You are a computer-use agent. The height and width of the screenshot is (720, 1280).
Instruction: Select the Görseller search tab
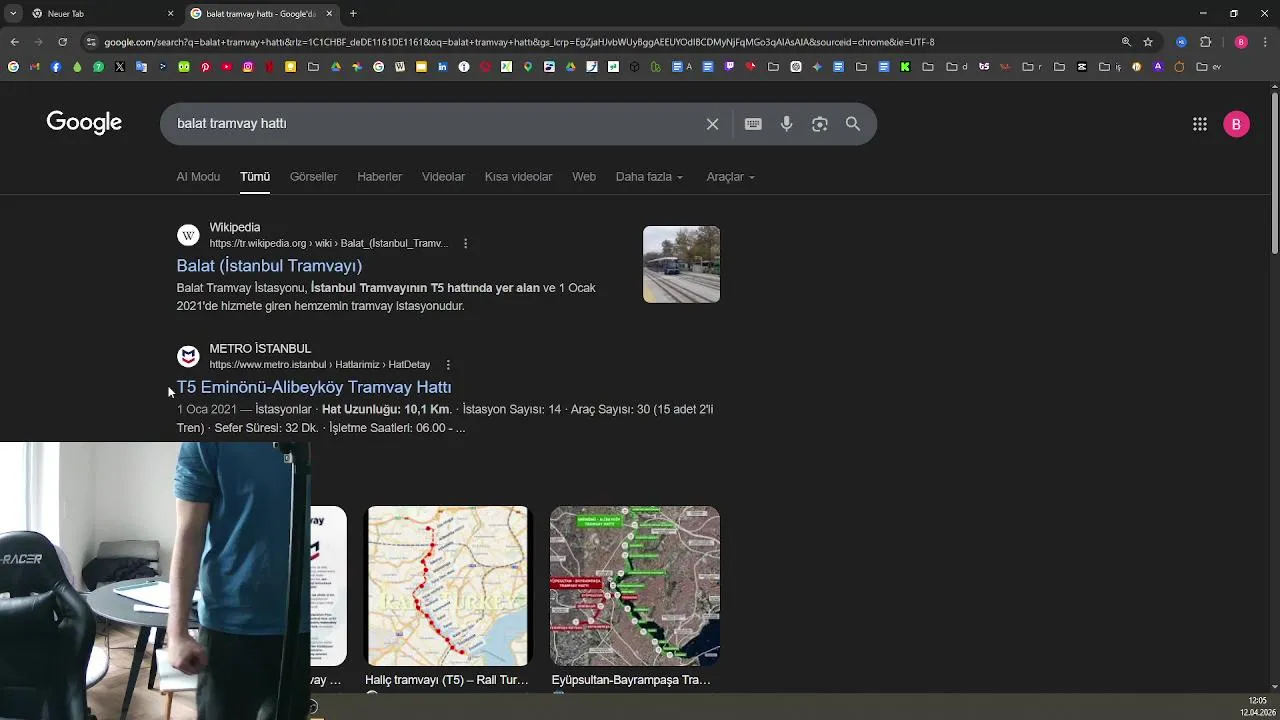click(x=313, y=177)
